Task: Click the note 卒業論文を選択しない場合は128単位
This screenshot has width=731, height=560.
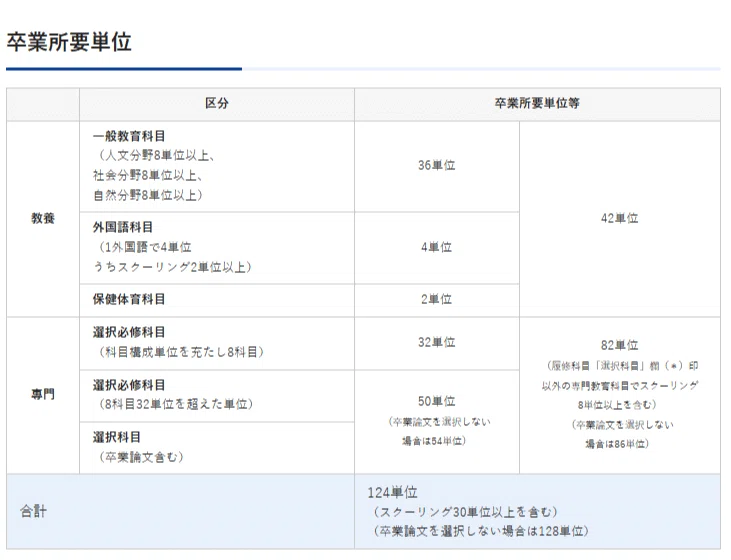Action: (x=482, y=532)
